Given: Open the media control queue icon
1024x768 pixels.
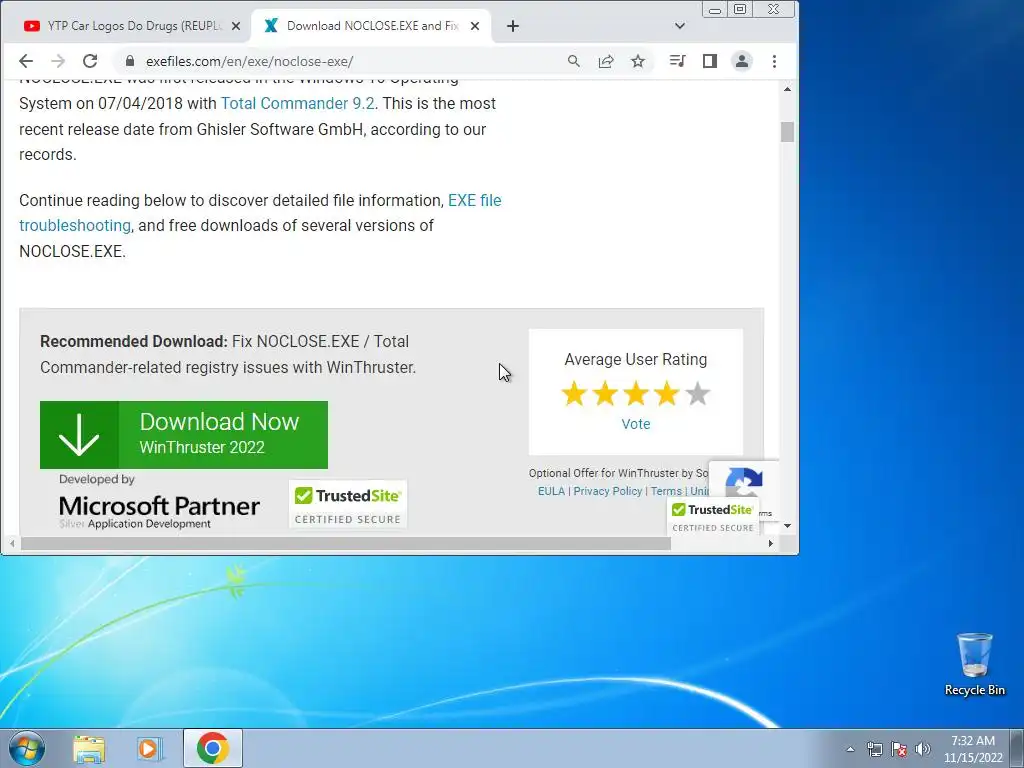Looking at the screenshot, I should point(678,61).
